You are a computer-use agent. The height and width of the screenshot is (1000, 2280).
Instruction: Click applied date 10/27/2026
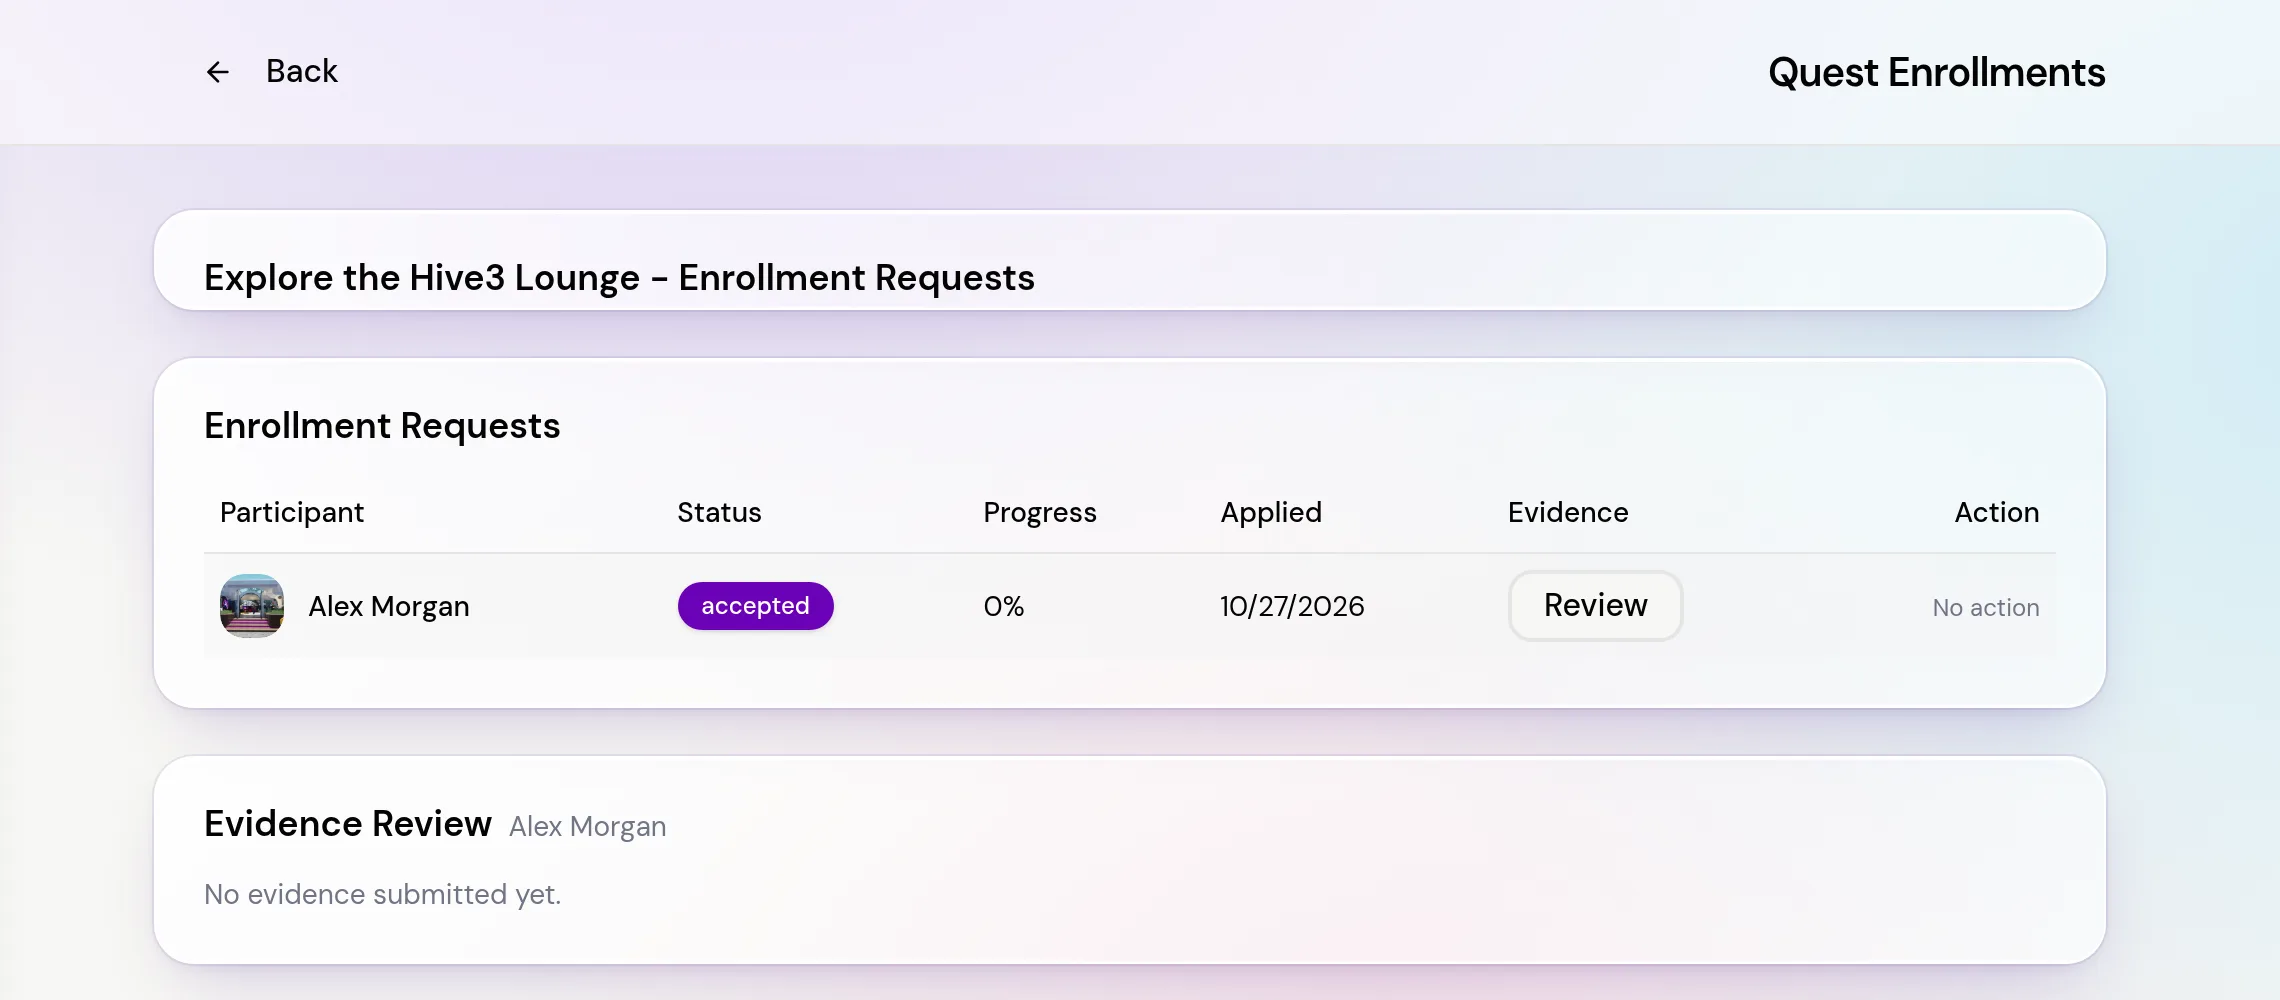(1292, 606)
